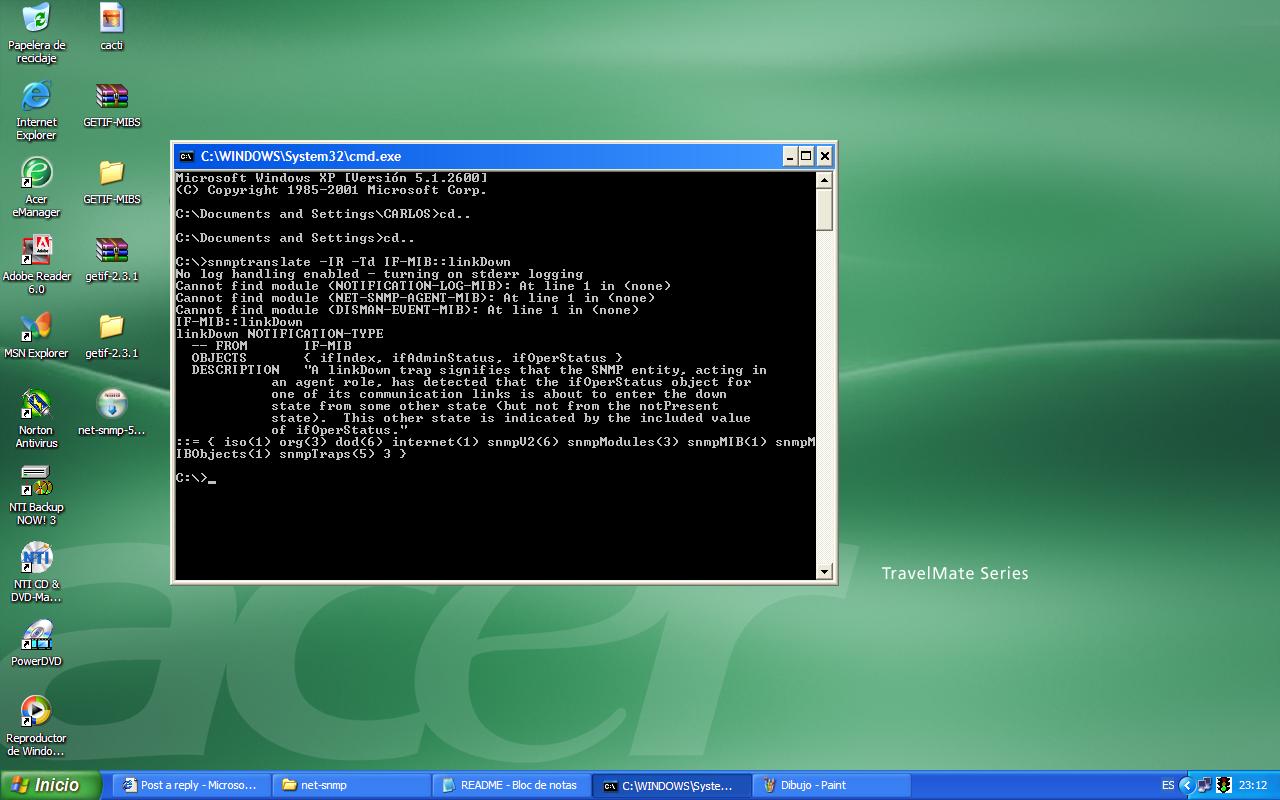Select the Internet Explorer desktop shortcut
The image size is (1280, 800).
[36, 110]
